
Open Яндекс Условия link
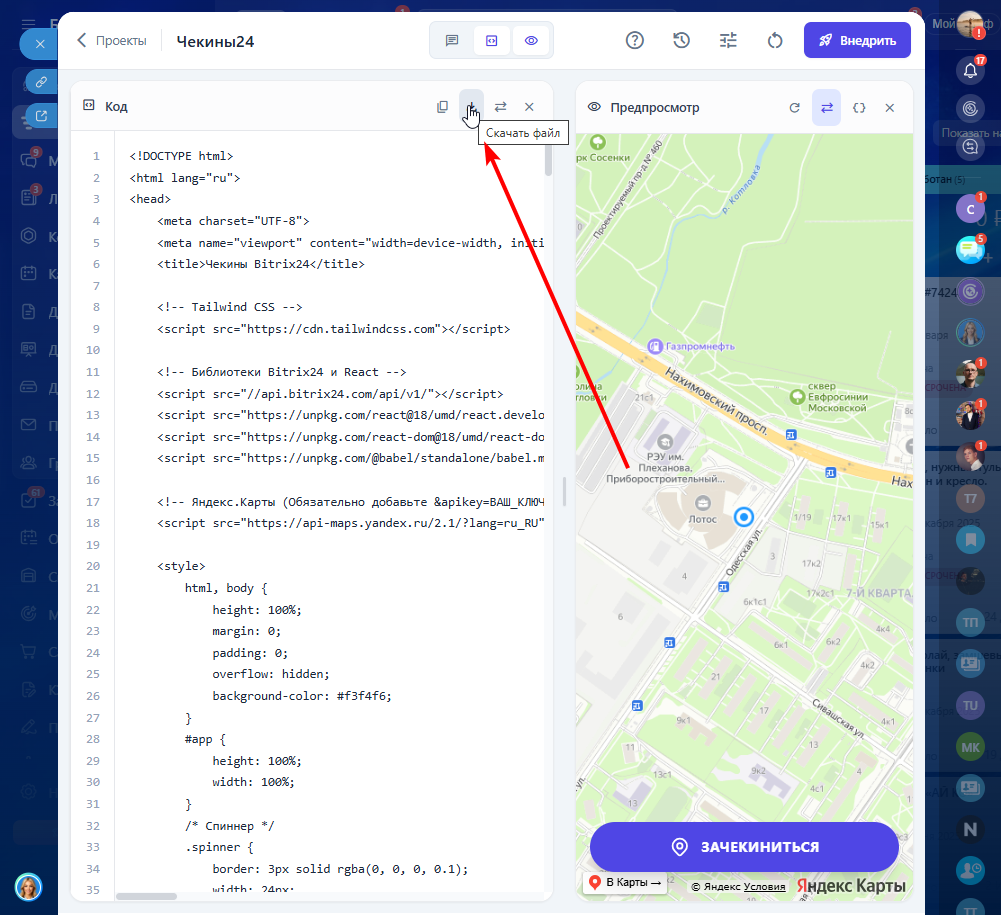pyautogui.click(x=764, y=887)
